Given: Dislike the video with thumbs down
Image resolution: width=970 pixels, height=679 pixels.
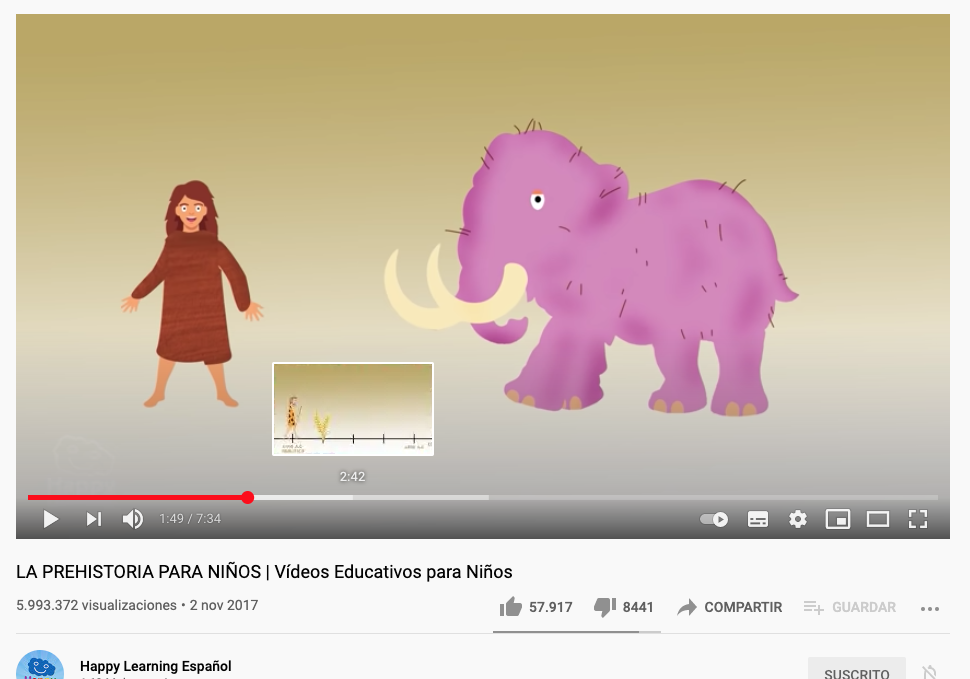Looking at the screenshot, I should pyautogui.click(x=624, y=607).
